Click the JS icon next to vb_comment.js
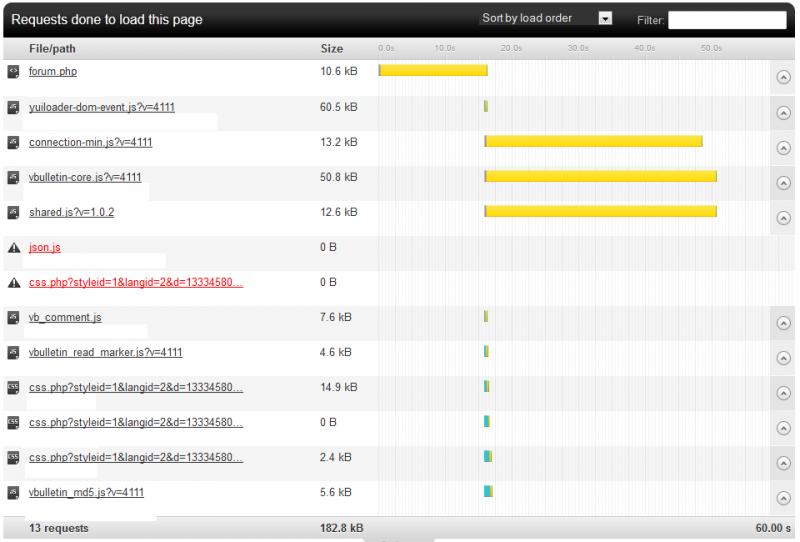 [13, 317]
